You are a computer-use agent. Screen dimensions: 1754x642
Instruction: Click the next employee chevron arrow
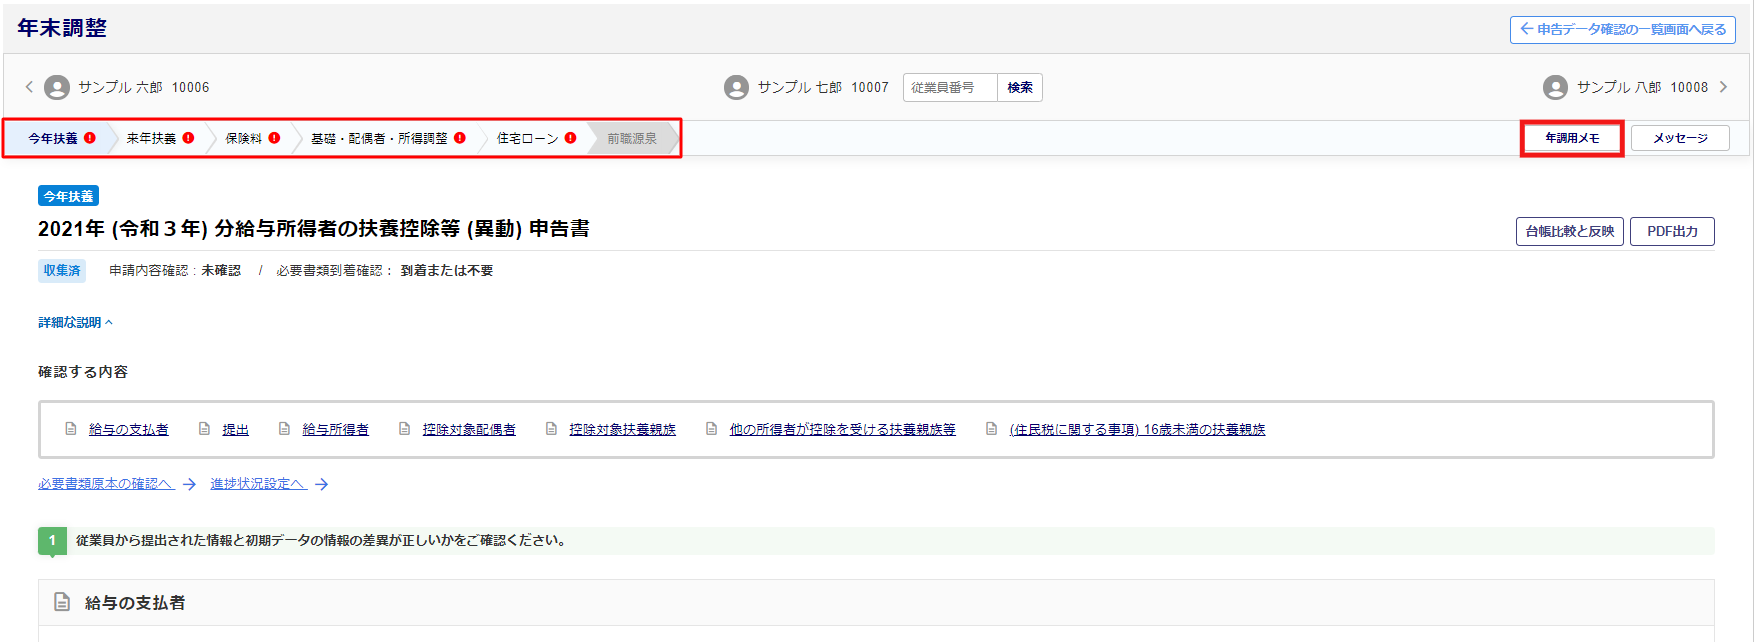tap(1723, 87)
